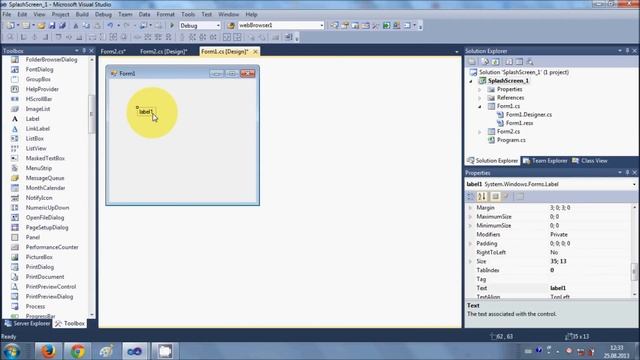Screen dimensions: 640x360
Task: Open the Windows Start menu
Action: pos(11,351)
